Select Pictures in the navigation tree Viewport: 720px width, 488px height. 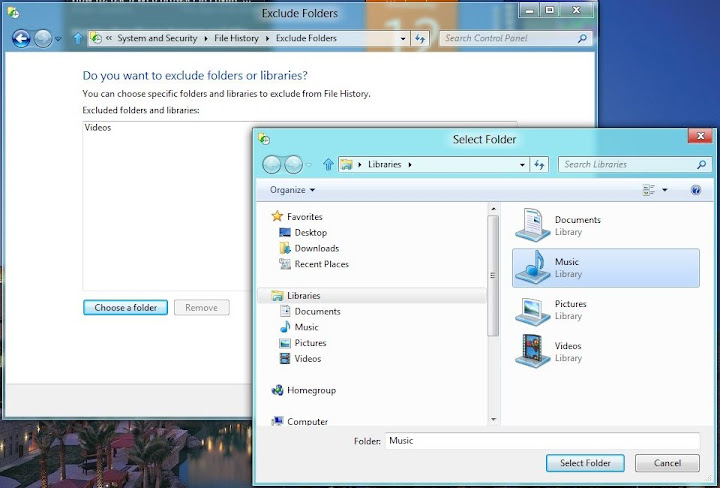pyautogui.click(x=303, y=343)
